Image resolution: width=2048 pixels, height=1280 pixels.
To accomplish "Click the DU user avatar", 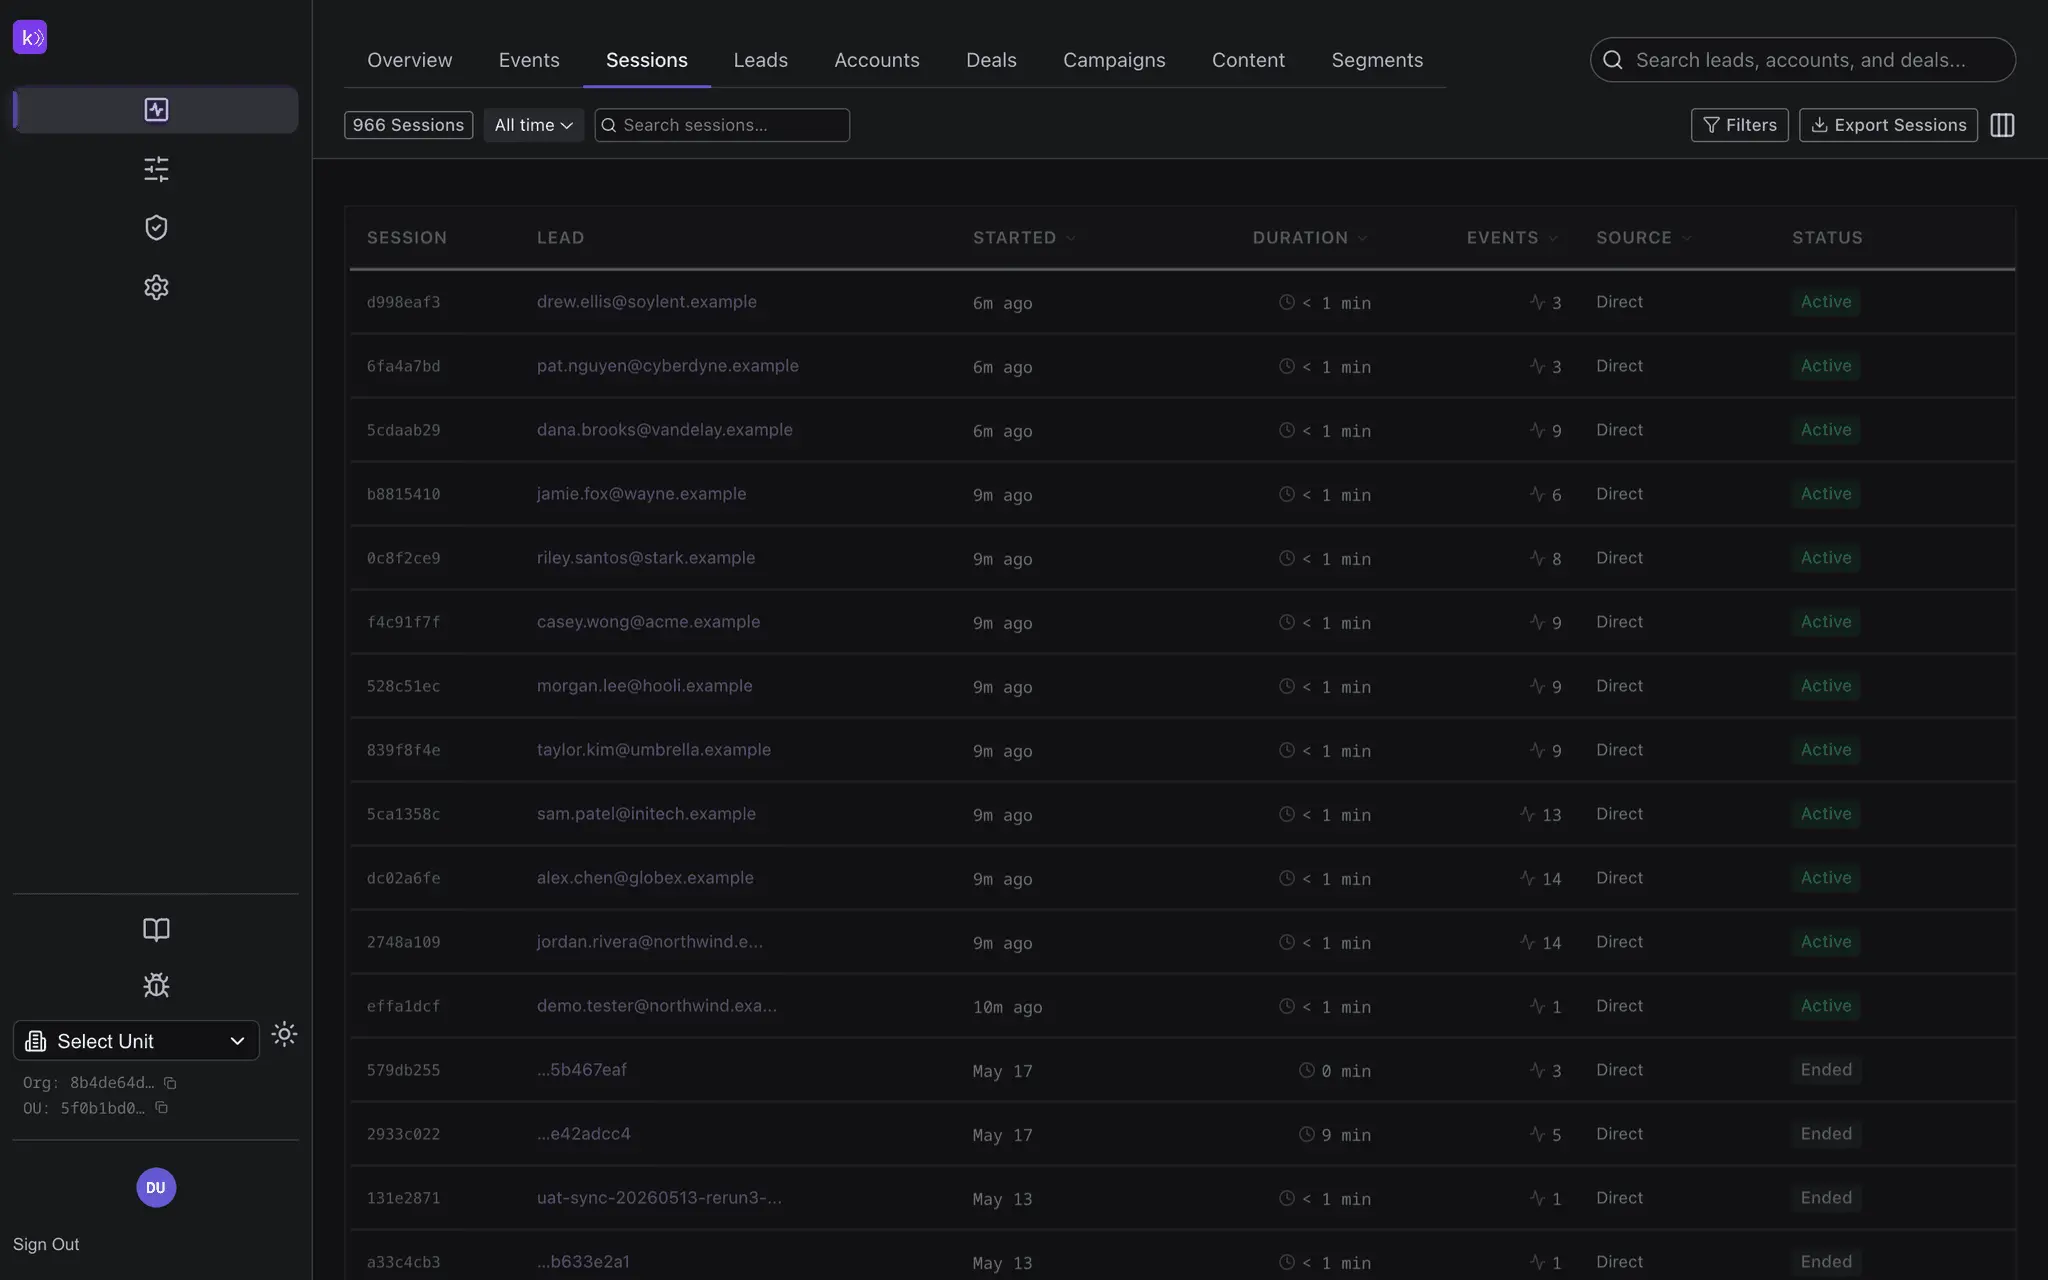I will [156, 1188].
